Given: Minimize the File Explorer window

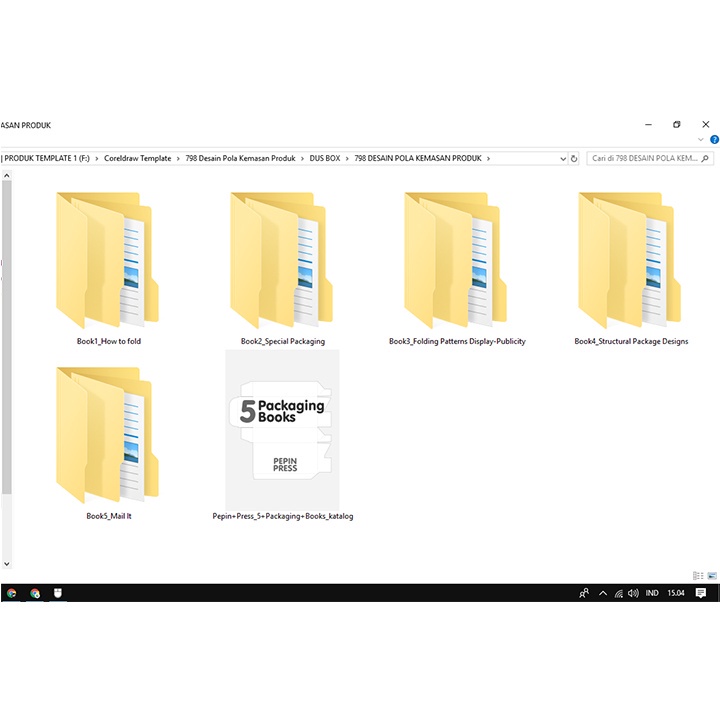Looking at the screenshot, I should pos(648,124).
